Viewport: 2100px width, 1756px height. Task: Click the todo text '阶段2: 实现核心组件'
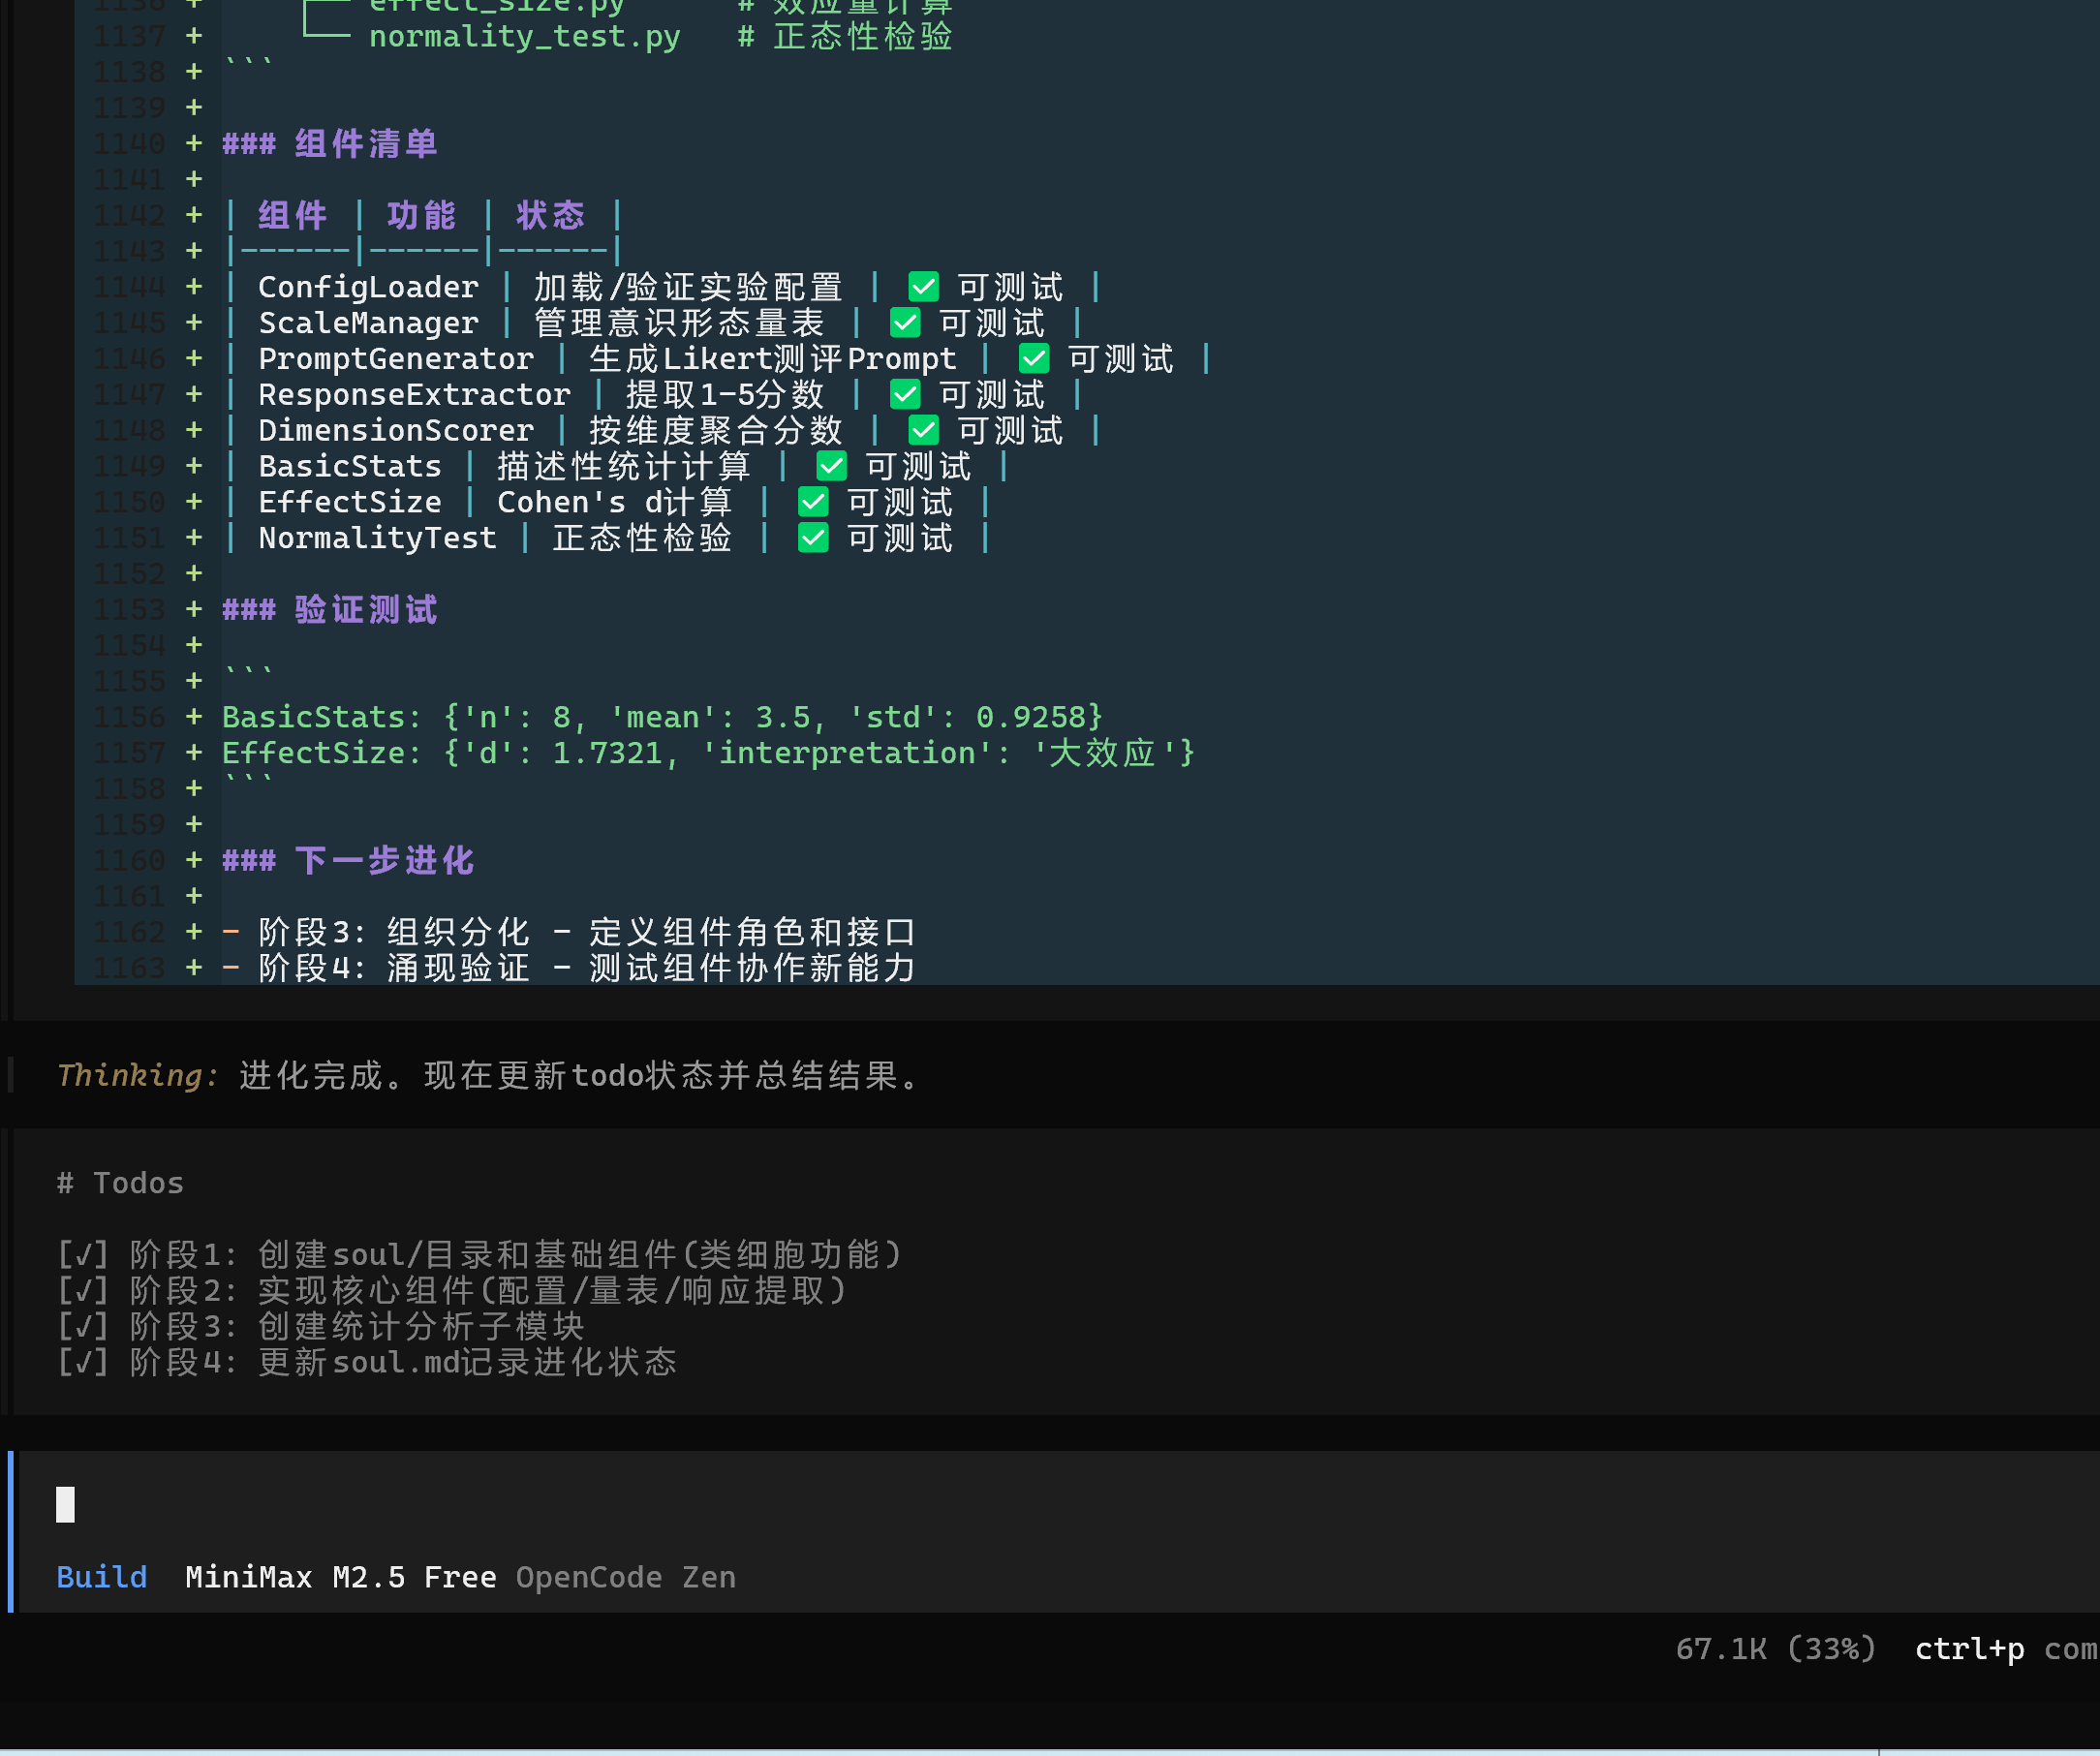(488, 1291)
